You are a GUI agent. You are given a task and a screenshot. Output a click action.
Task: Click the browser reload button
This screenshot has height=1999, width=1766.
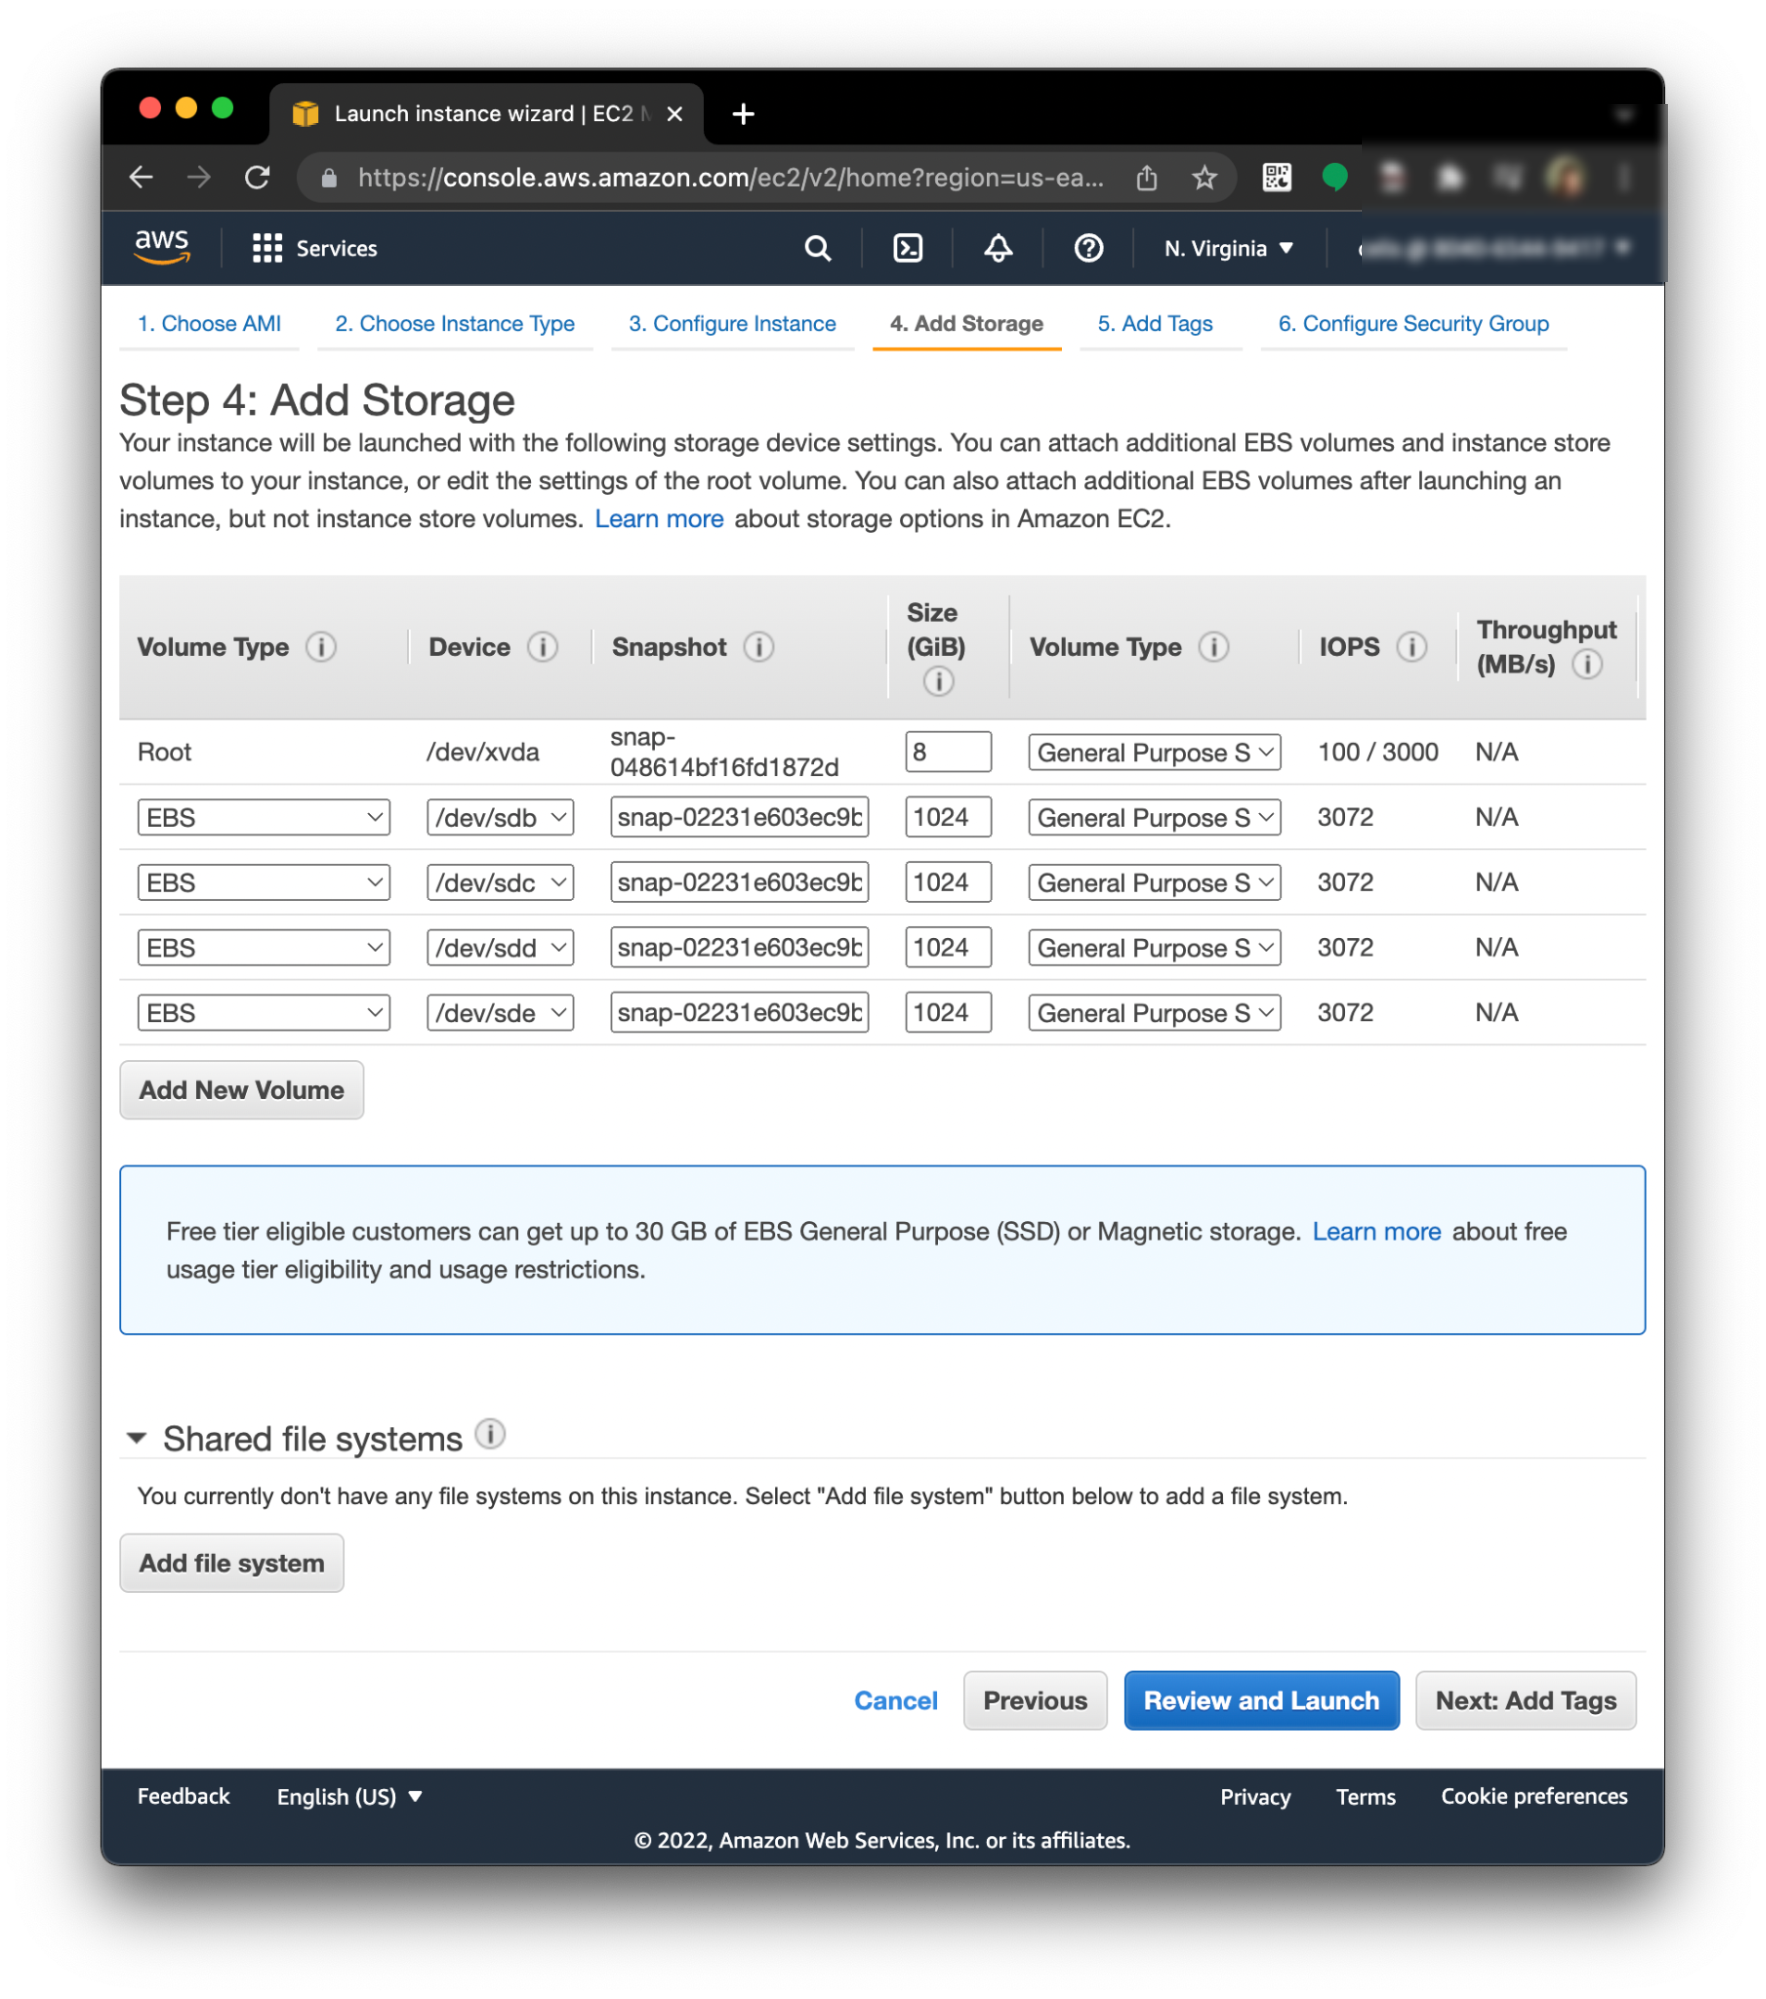click(x=257, y=178)
